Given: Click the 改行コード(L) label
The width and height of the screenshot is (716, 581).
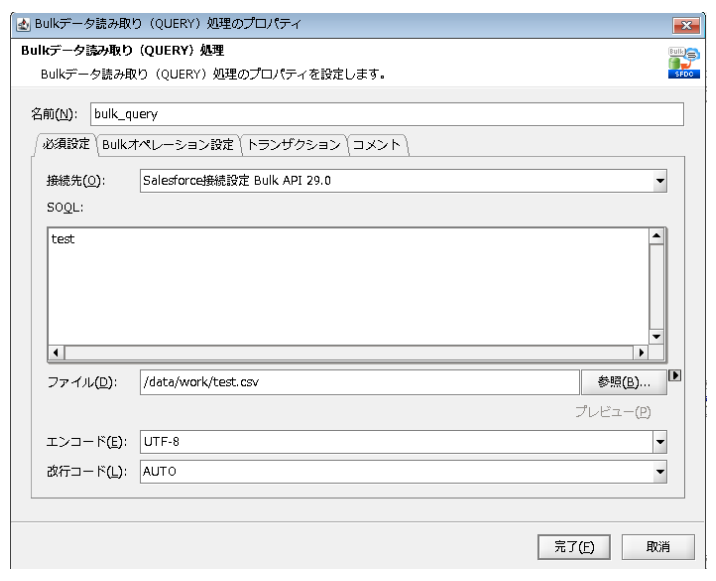Looking at the screenshot, I should click(x=87, y=471).
